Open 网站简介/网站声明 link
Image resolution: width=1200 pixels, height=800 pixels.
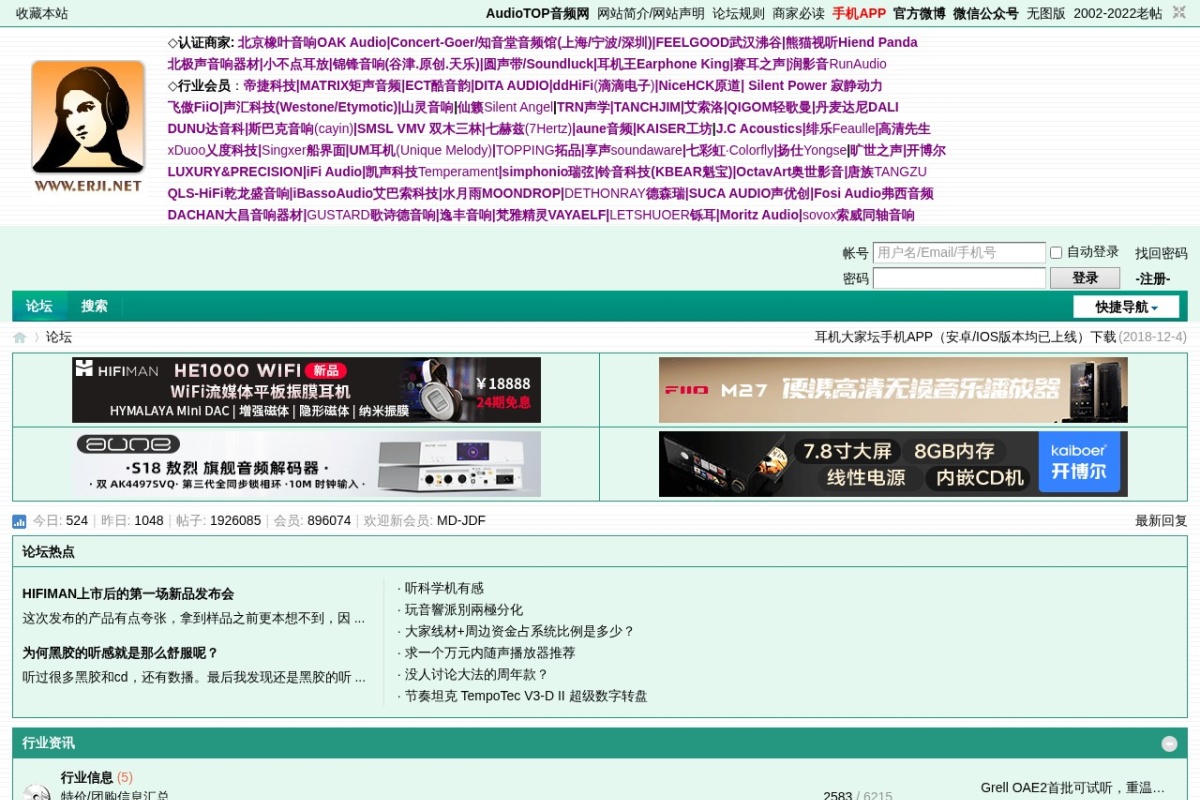coord(651,13)
